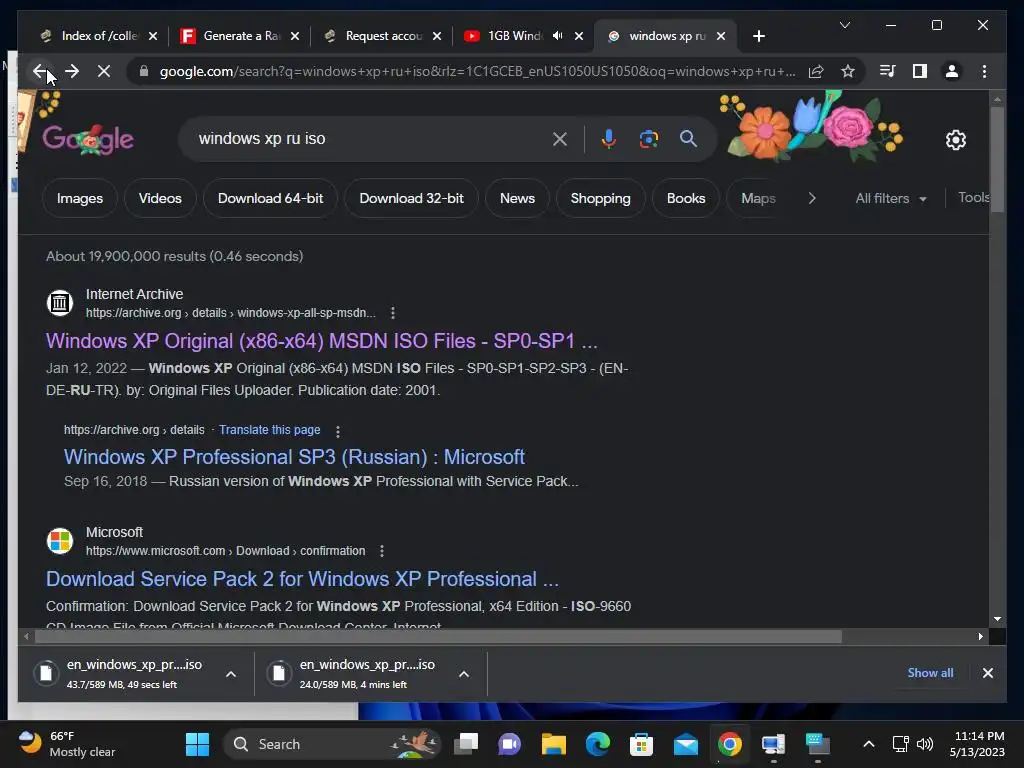Bookmark this page with the star icon
1024x768 pixels.
point(848,71)
